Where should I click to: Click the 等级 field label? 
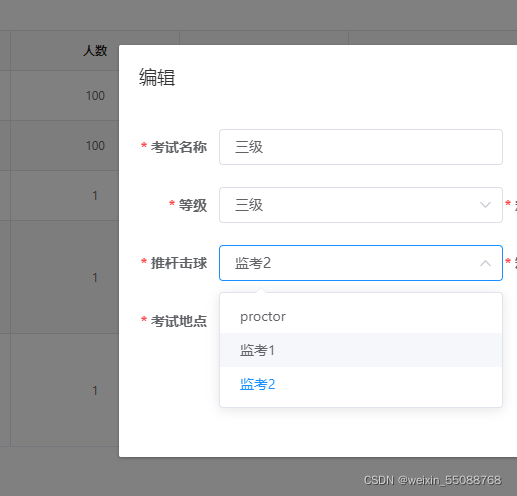pyautogui.click(x=193, y=205)
